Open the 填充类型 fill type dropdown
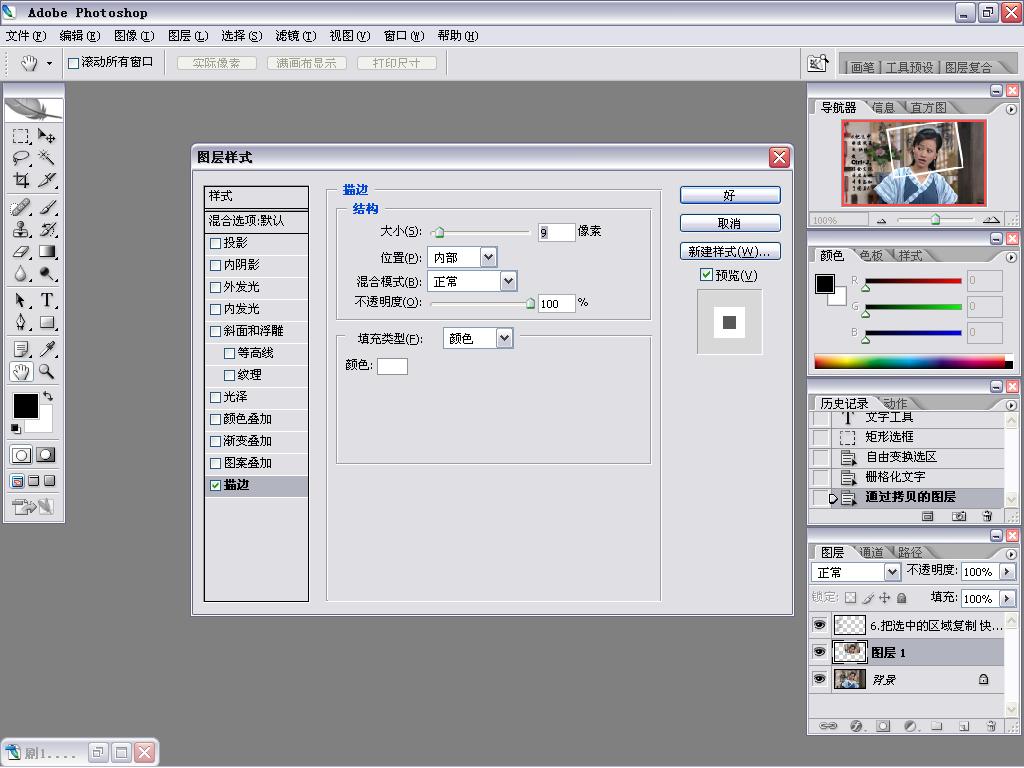Viewport: 1024px width, 768px height. (x=504, y=338)
